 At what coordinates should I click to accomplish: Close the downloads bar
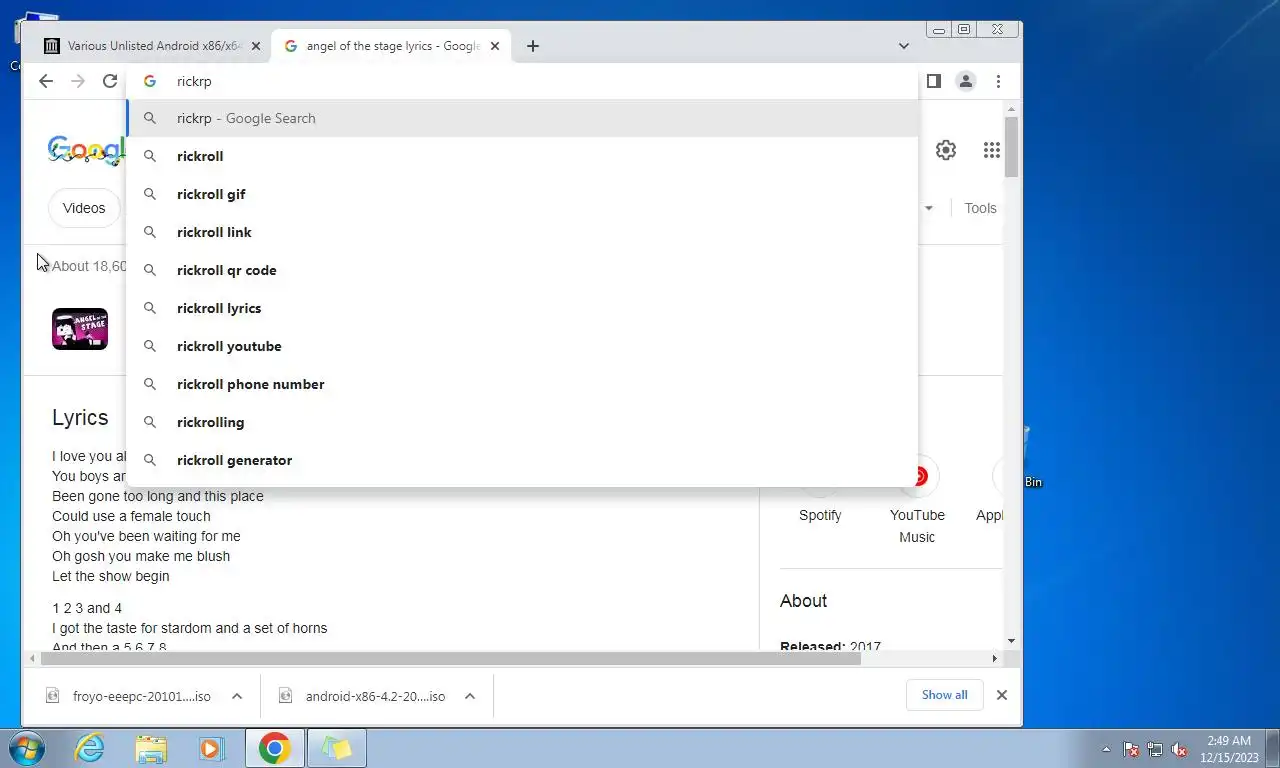click(1001, 695)
